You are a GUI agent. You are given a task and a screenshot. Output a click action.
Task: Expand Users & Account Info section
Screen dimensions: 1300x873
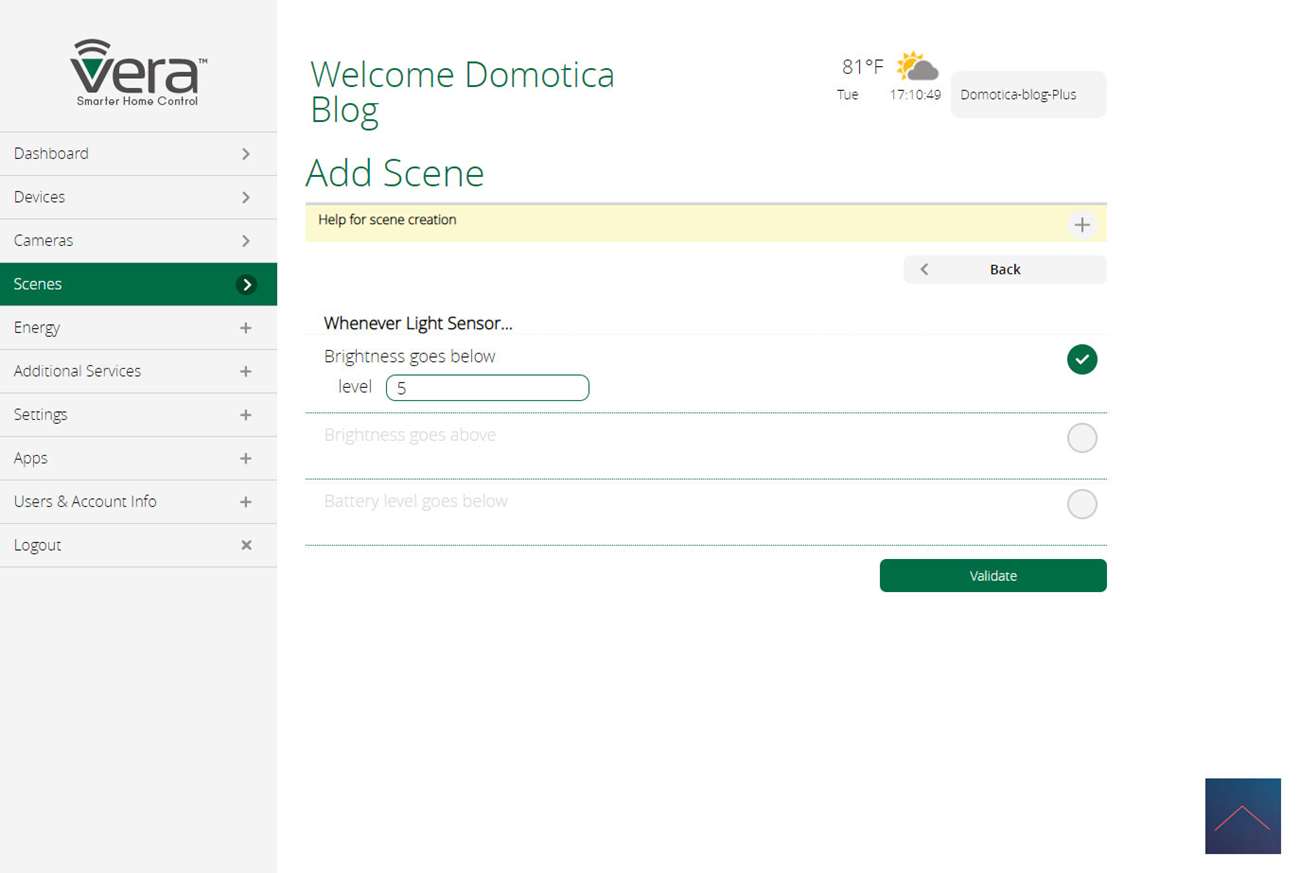pyautogui.click(x=138, y=502)
